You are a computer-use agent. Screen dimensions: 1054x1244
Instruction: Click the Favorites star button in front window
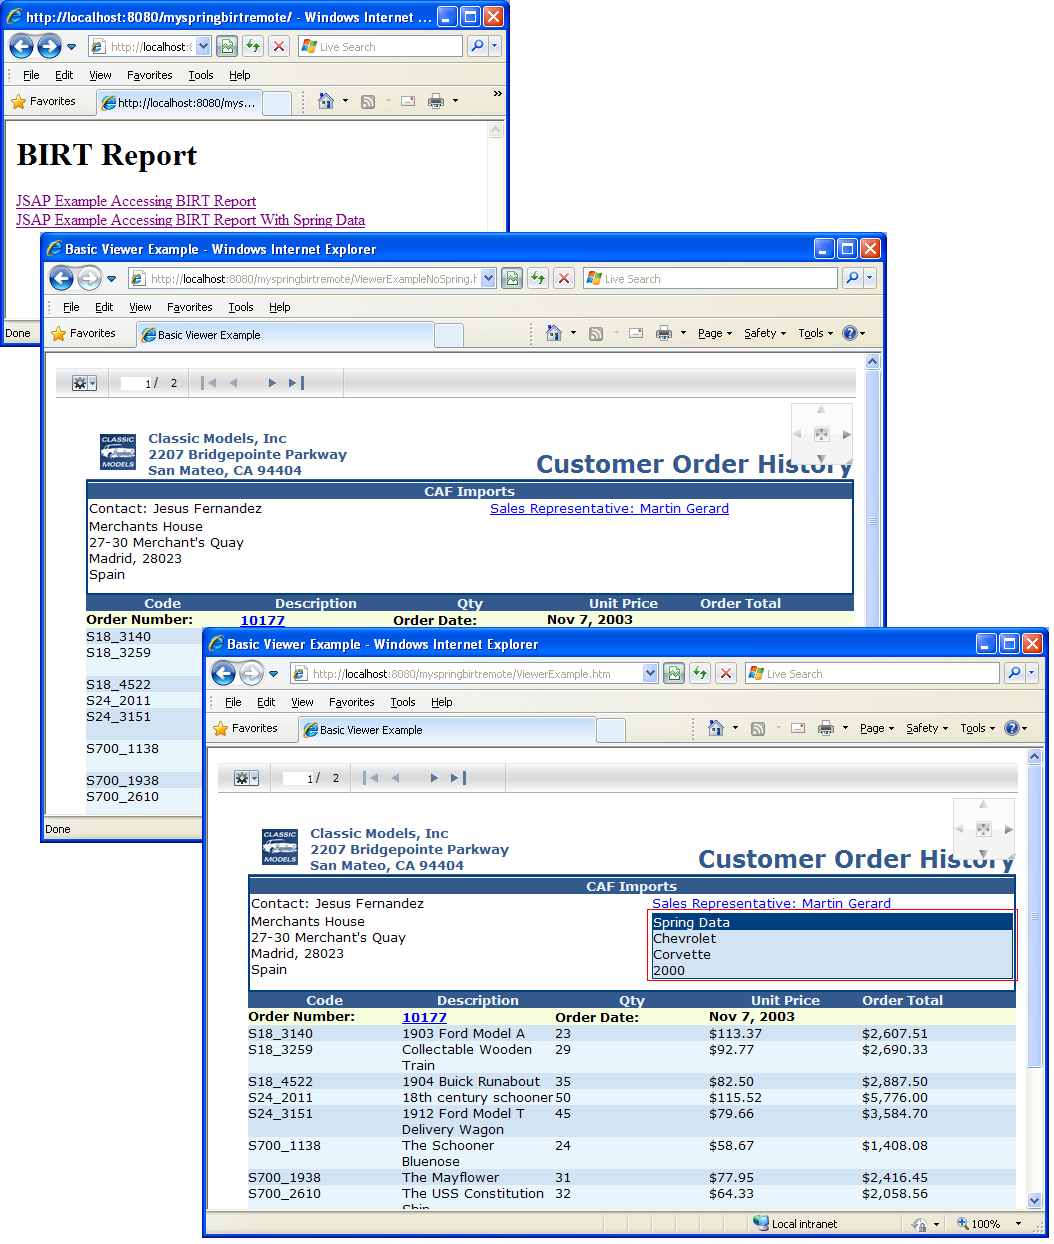click(x=246, y=728)
